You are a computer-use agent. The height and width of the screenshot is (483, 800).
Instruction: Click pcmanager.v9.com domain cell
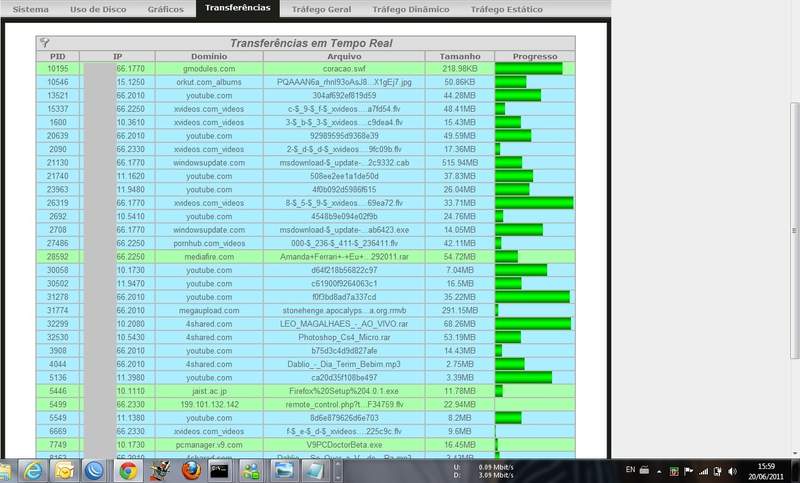tap(209, 445)
